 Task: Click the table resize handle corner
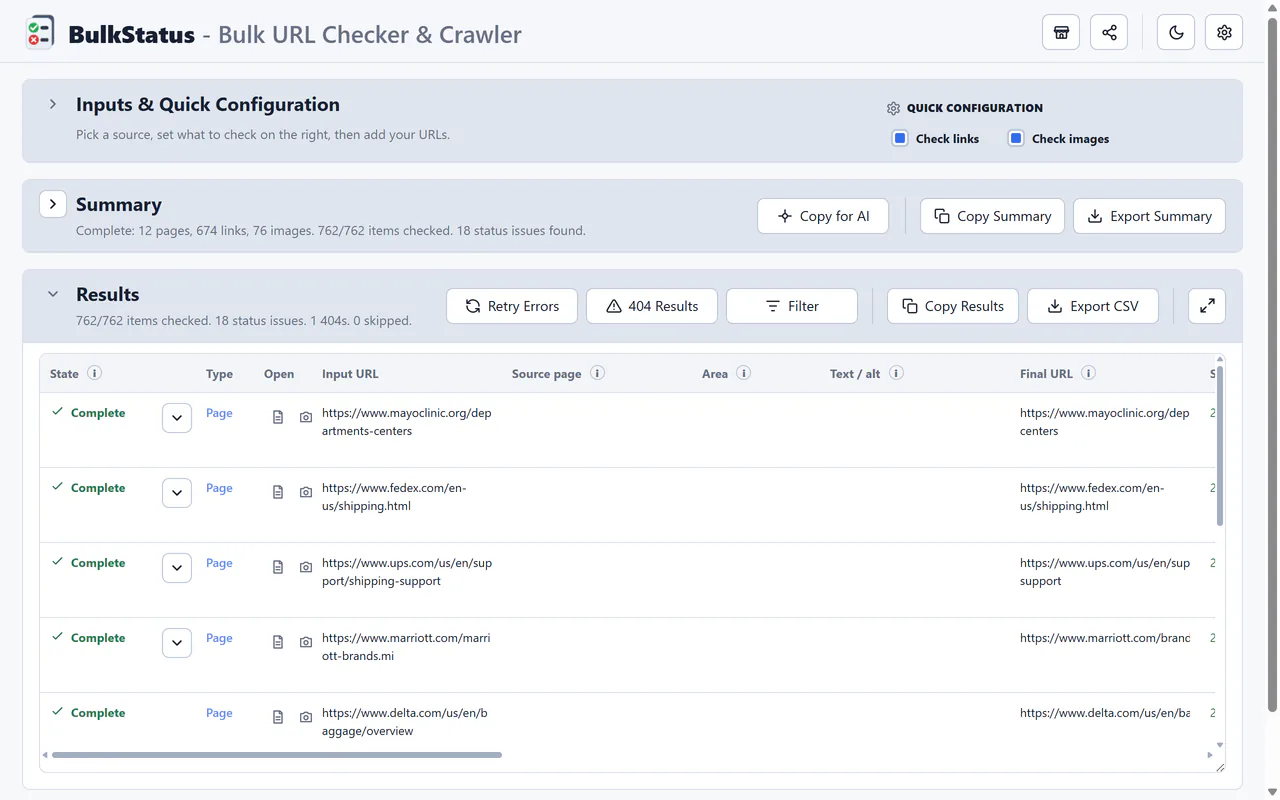(x=1220, y=767)
